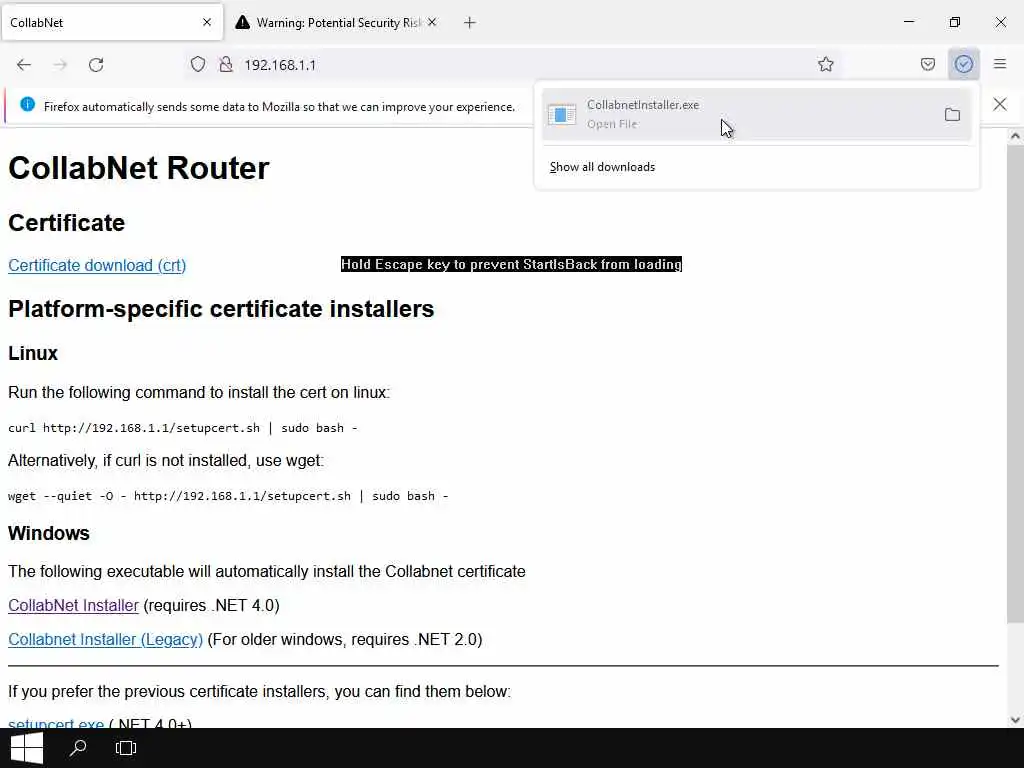1024x768 pixels.
Task: Click the vertical scrollbar thumb
Action: [x=1015, y=384]
